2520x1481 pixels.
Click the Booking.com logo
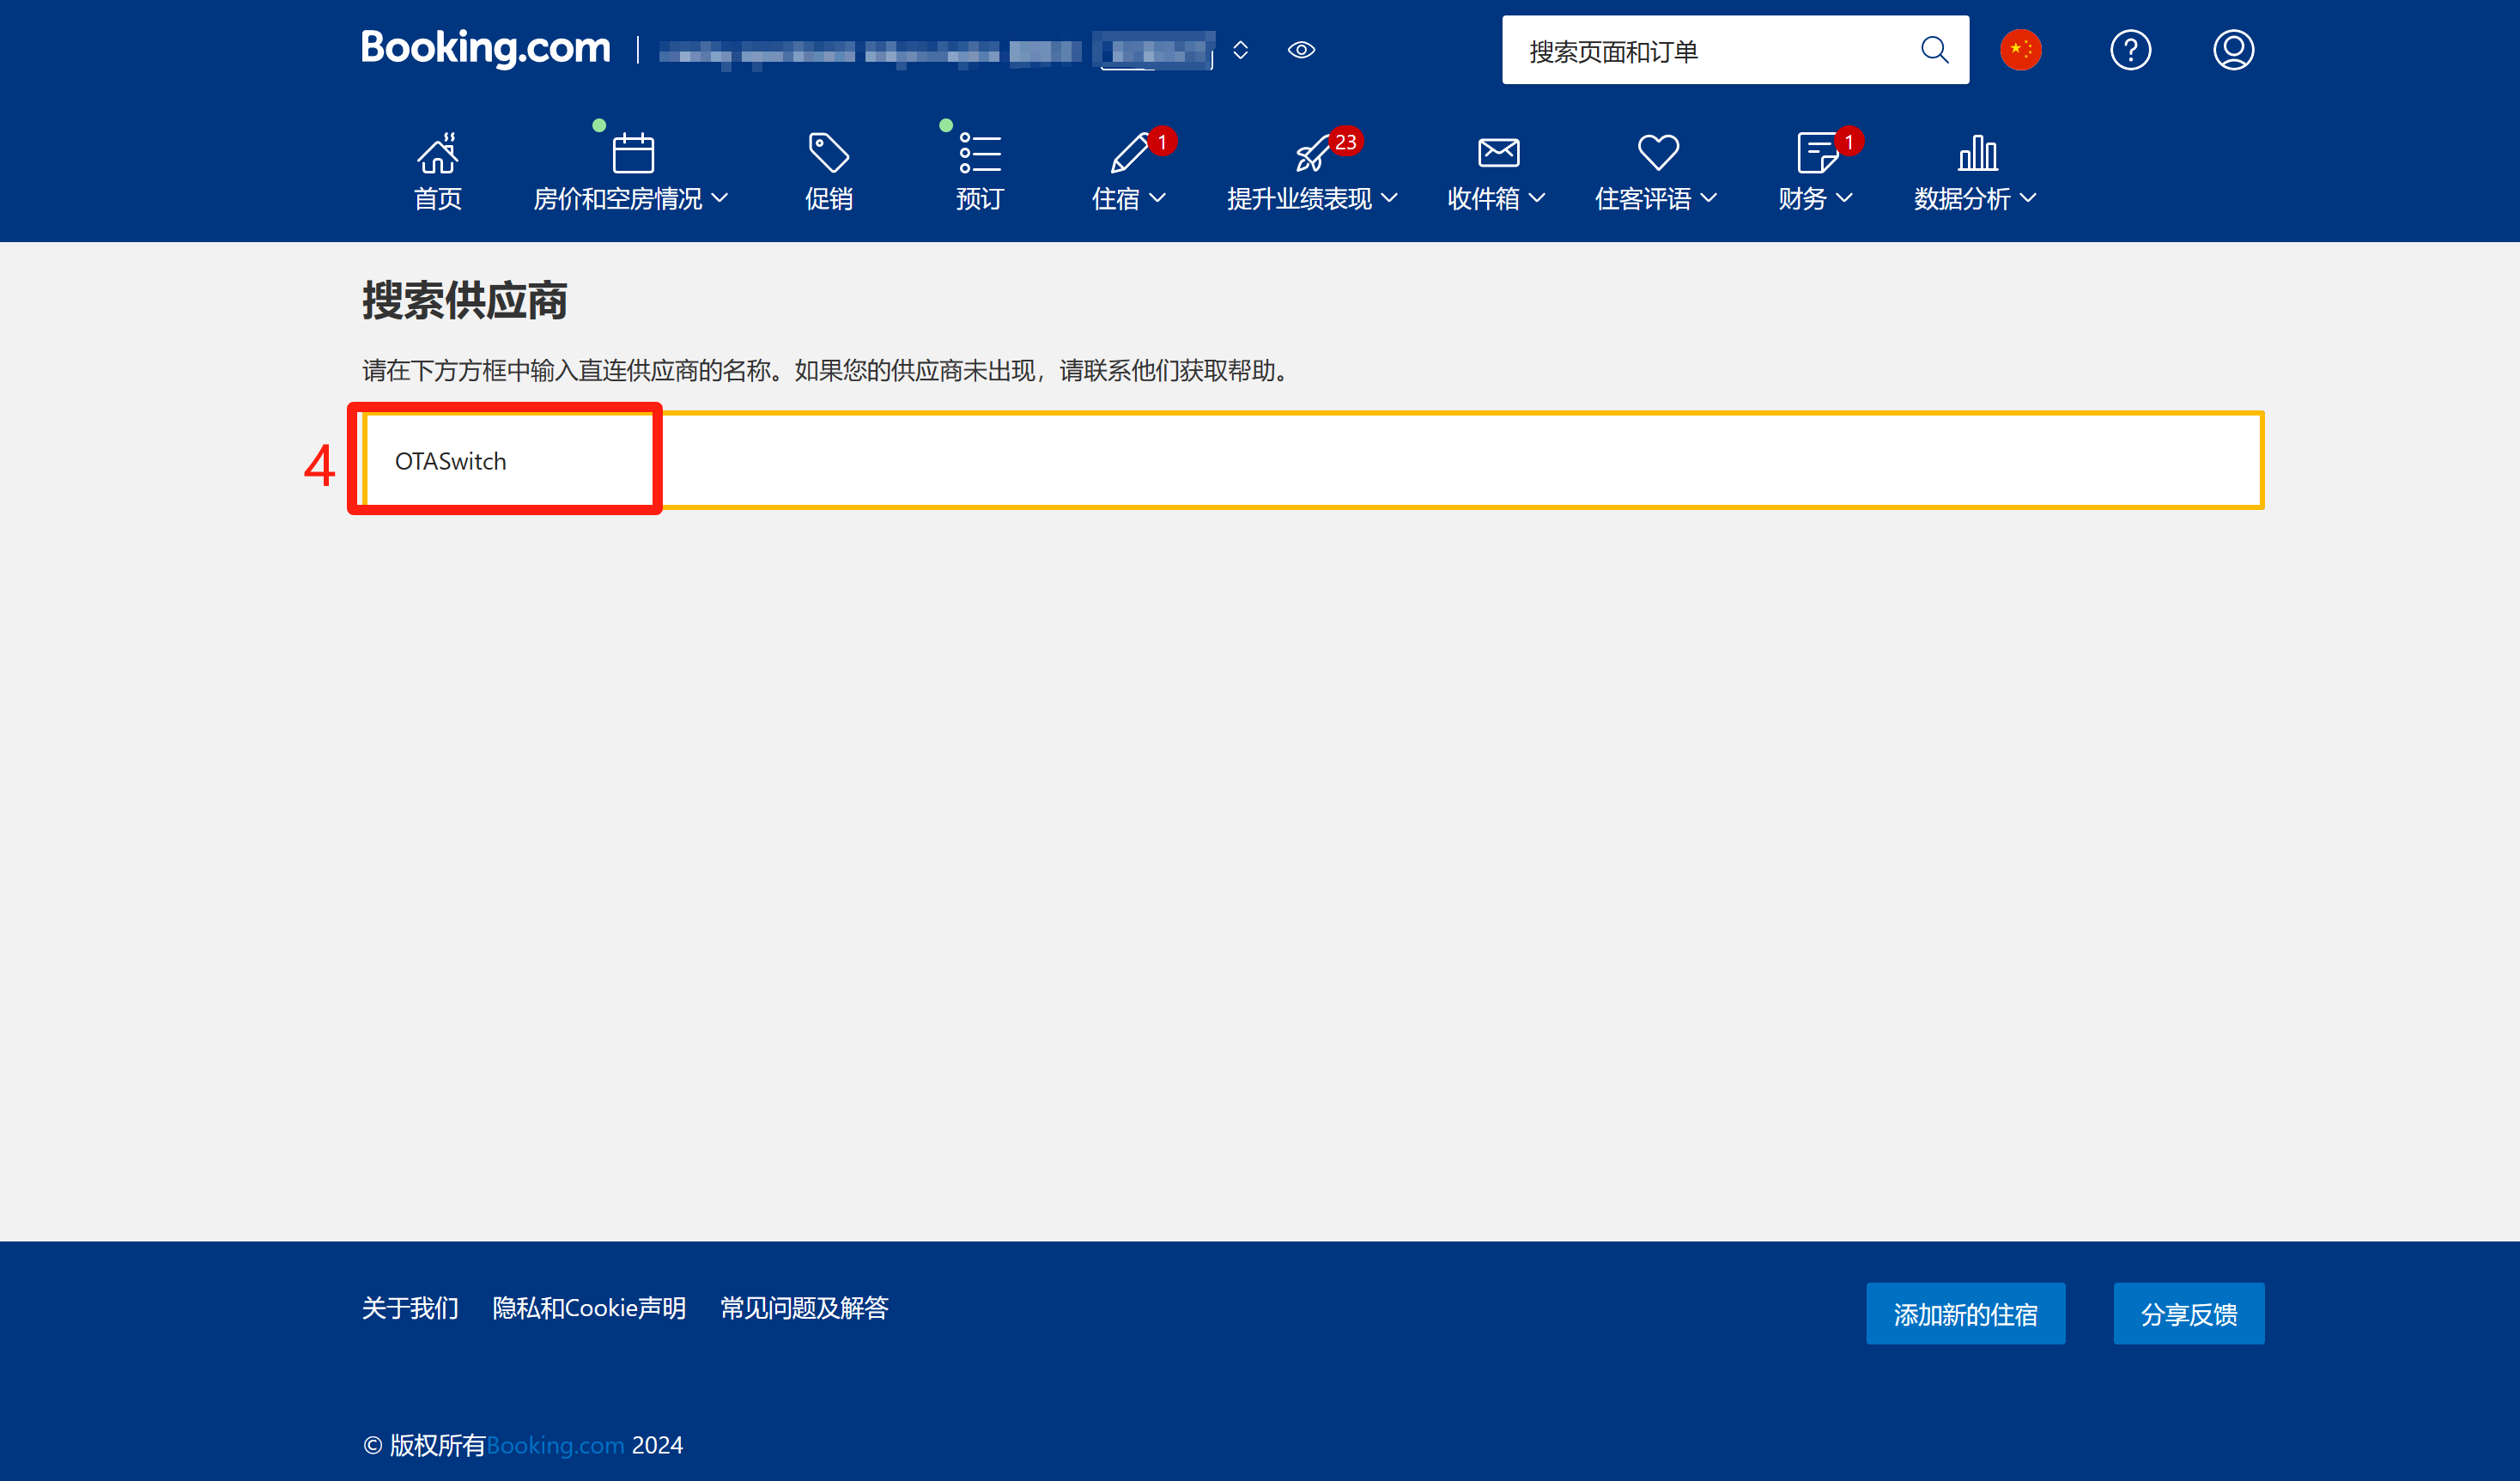(485, 48)
